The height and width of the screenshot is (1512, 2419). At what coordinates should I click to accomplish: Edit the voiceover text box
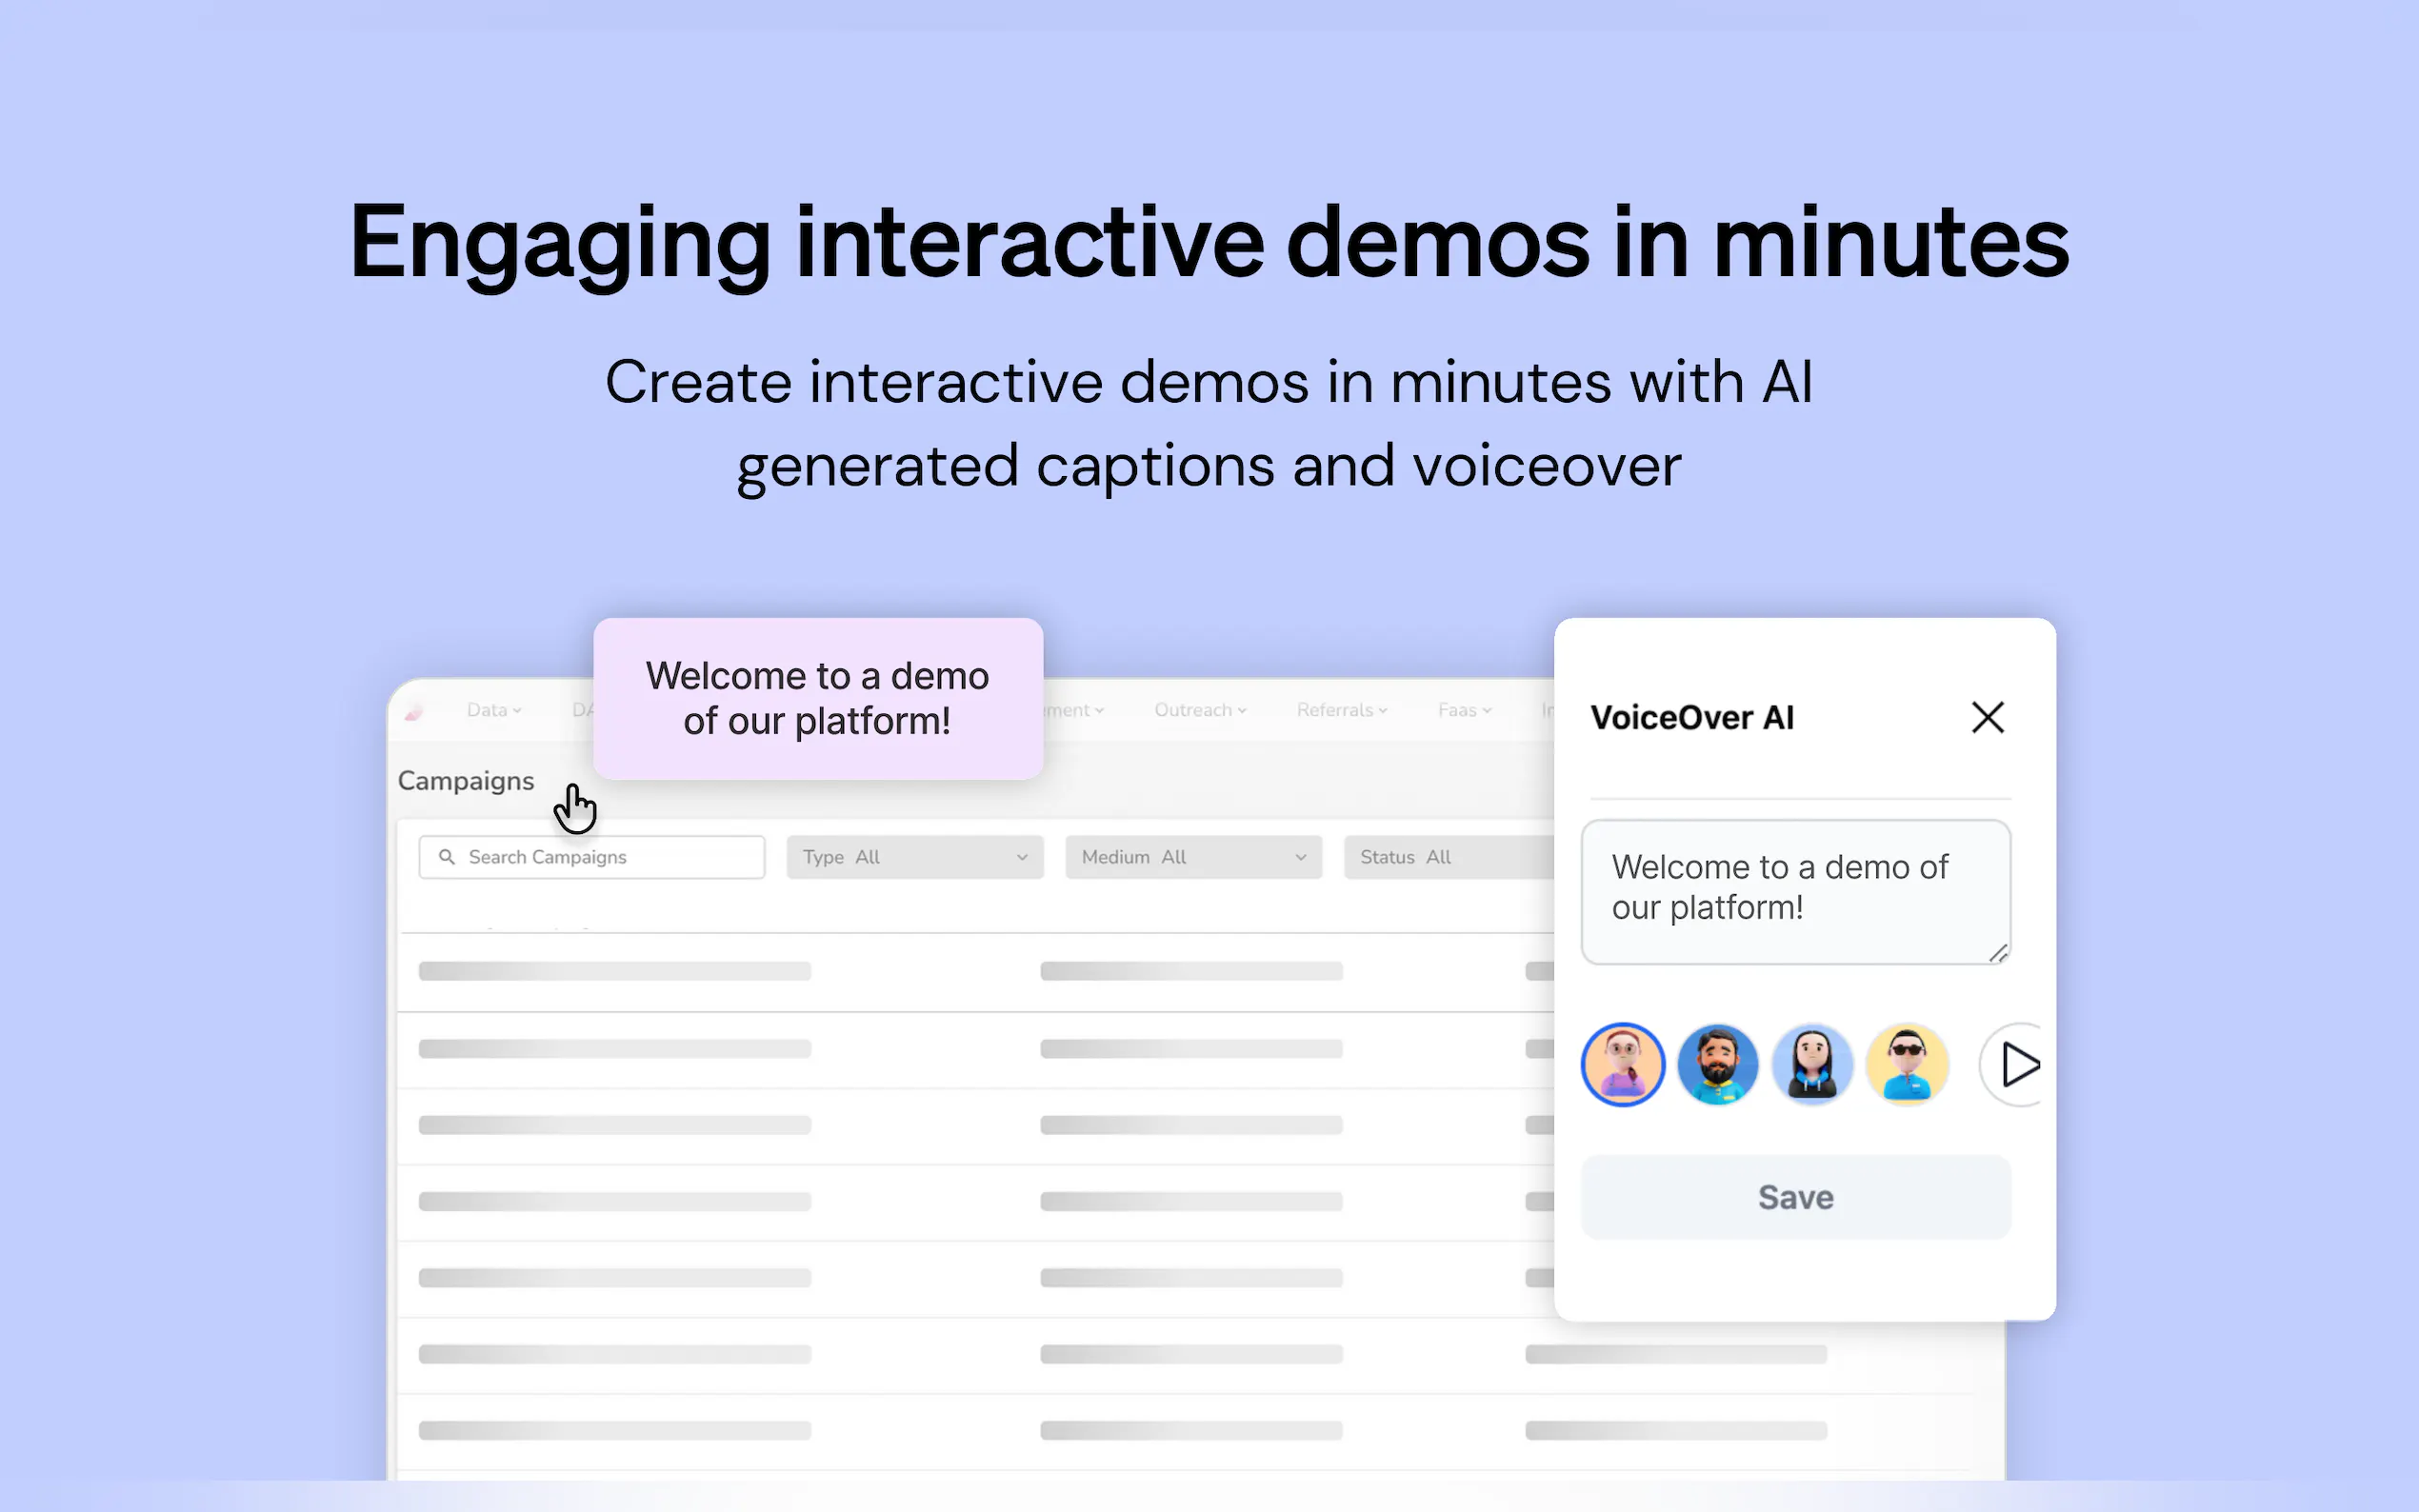click(1795, 890)
